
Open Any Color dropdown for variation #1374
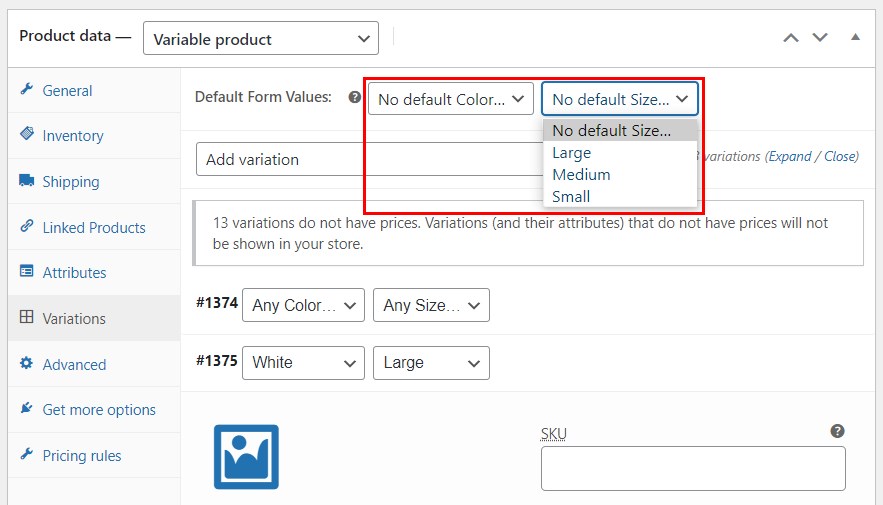tap(304, 305)
